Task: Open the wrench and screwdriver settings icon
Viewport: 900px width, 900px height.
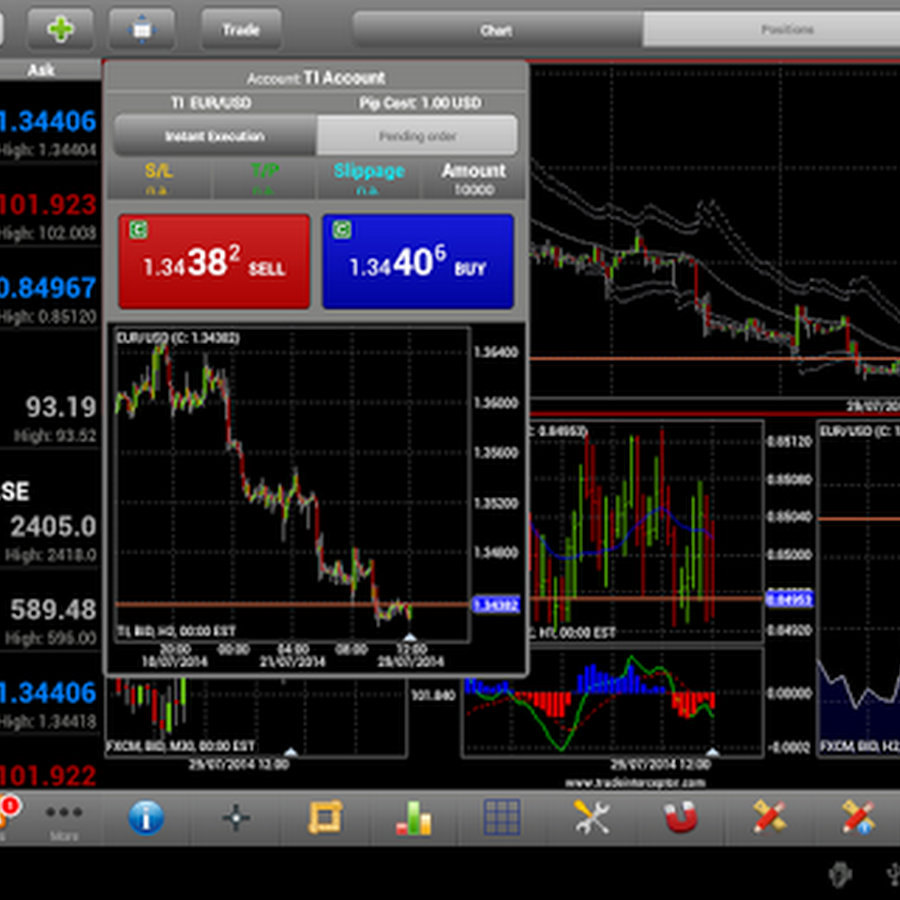Action: [591, 817]
